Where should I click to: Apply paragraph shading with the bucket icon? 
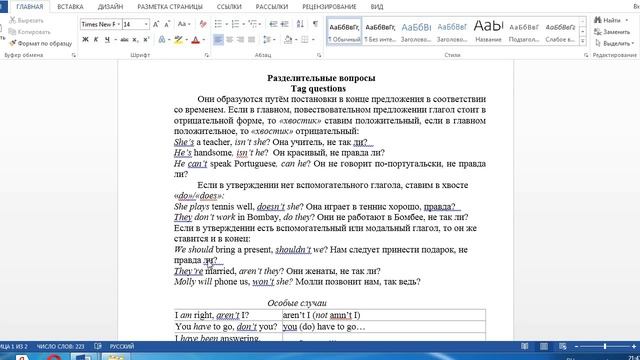coord(288,40)
